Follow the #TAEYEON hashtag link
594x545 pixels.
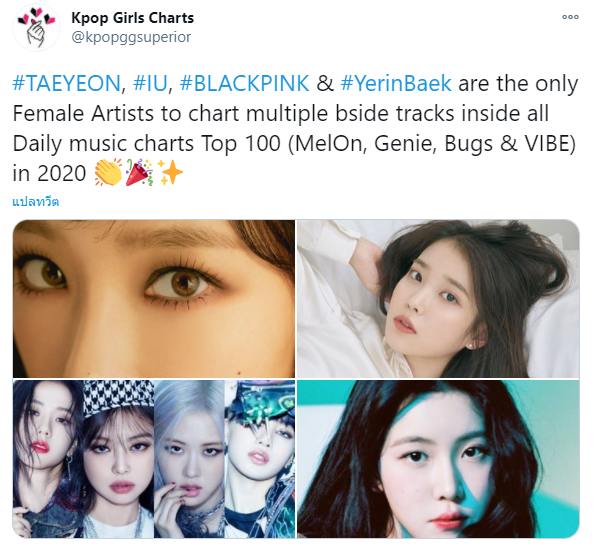[x=66, y=83]
